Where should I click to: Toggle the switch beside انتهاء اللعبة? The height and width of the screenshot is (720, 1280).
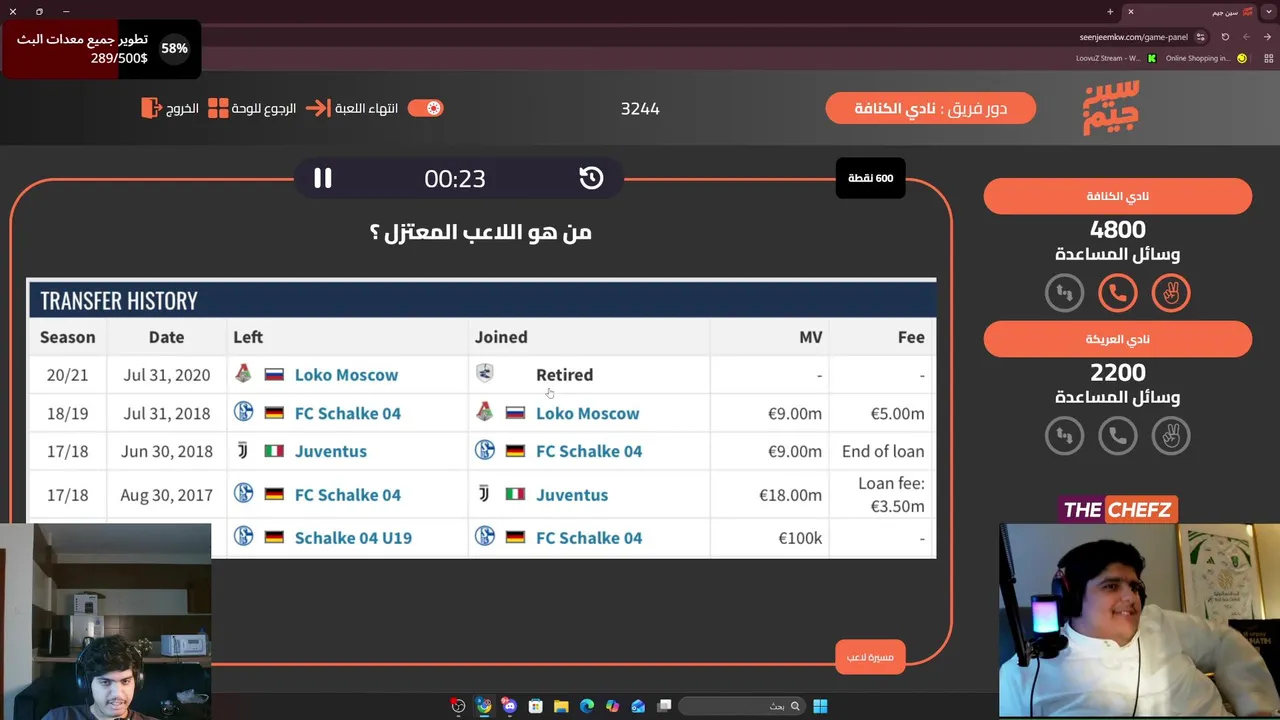(x=425, y=108)
